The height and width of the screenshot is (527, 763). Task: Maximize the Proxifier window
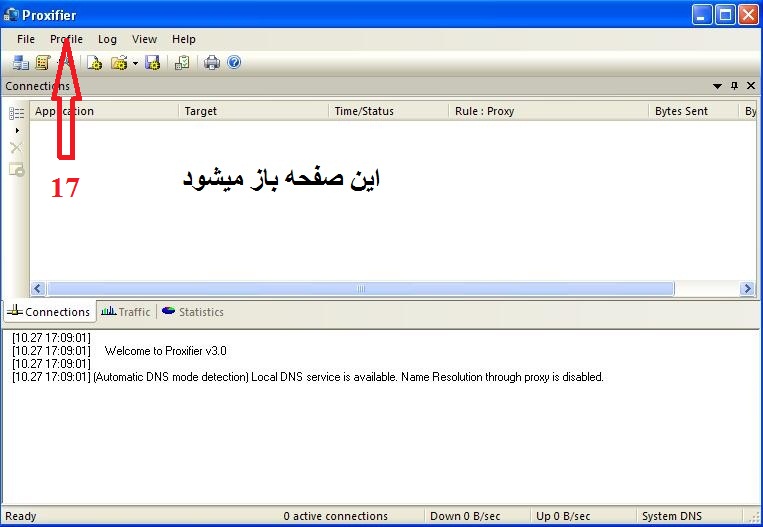725,15
